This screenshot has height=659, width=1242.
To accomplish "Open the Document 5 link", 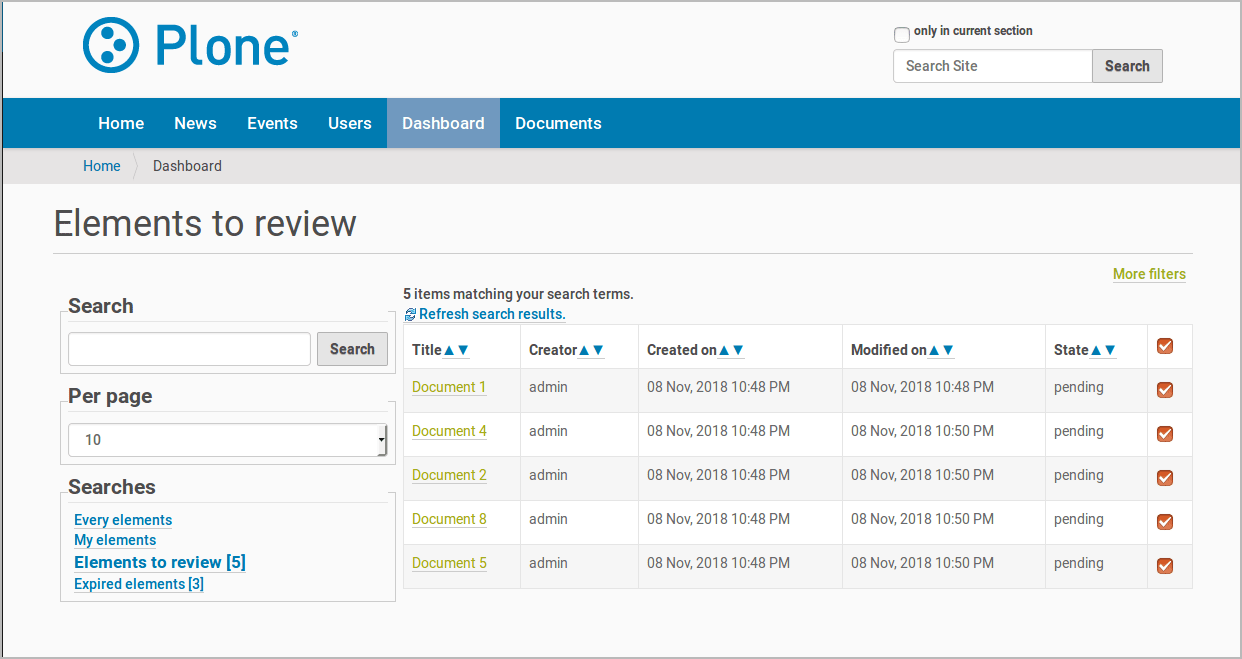I will [x=449, y=563].
